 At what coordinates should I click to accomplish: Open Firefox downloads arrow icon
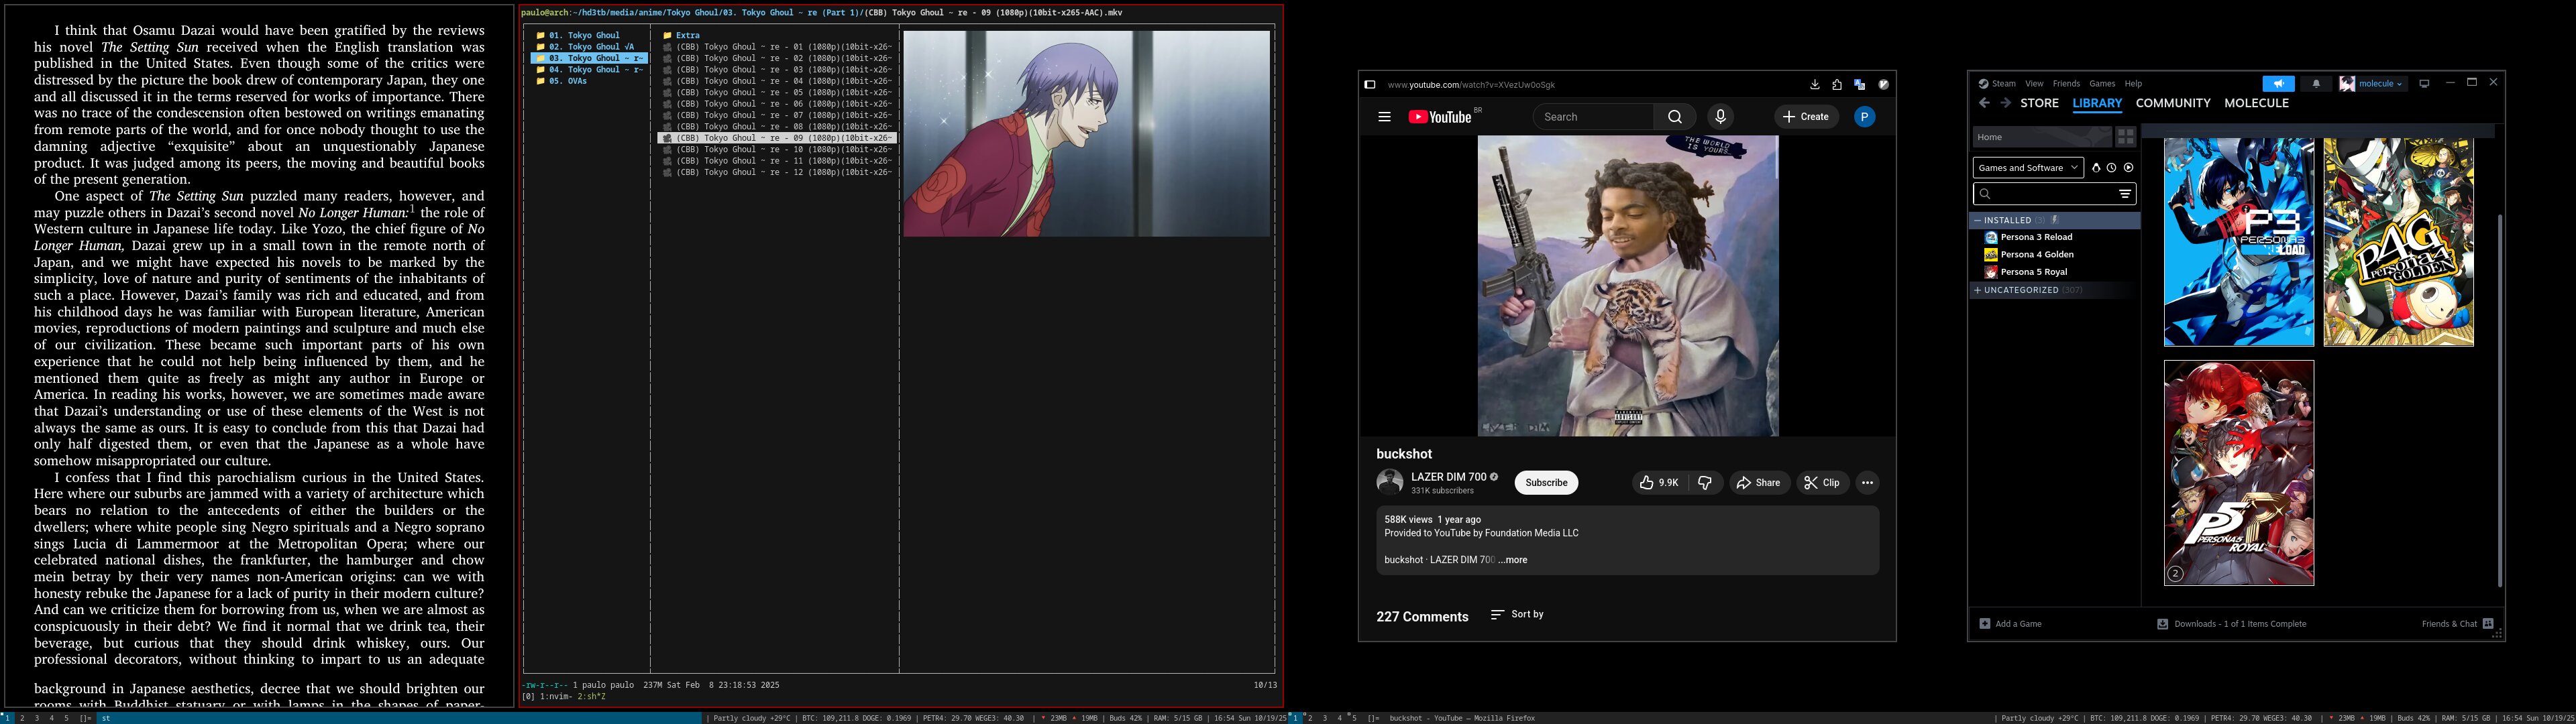(1814, 85)
